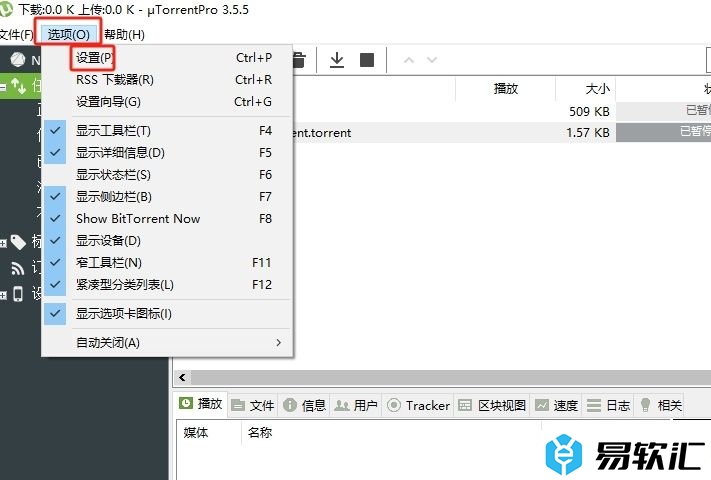Select the 1.57 KB torrent row
This screenshot has width=711, height=480.
click(x=502, y=132)
